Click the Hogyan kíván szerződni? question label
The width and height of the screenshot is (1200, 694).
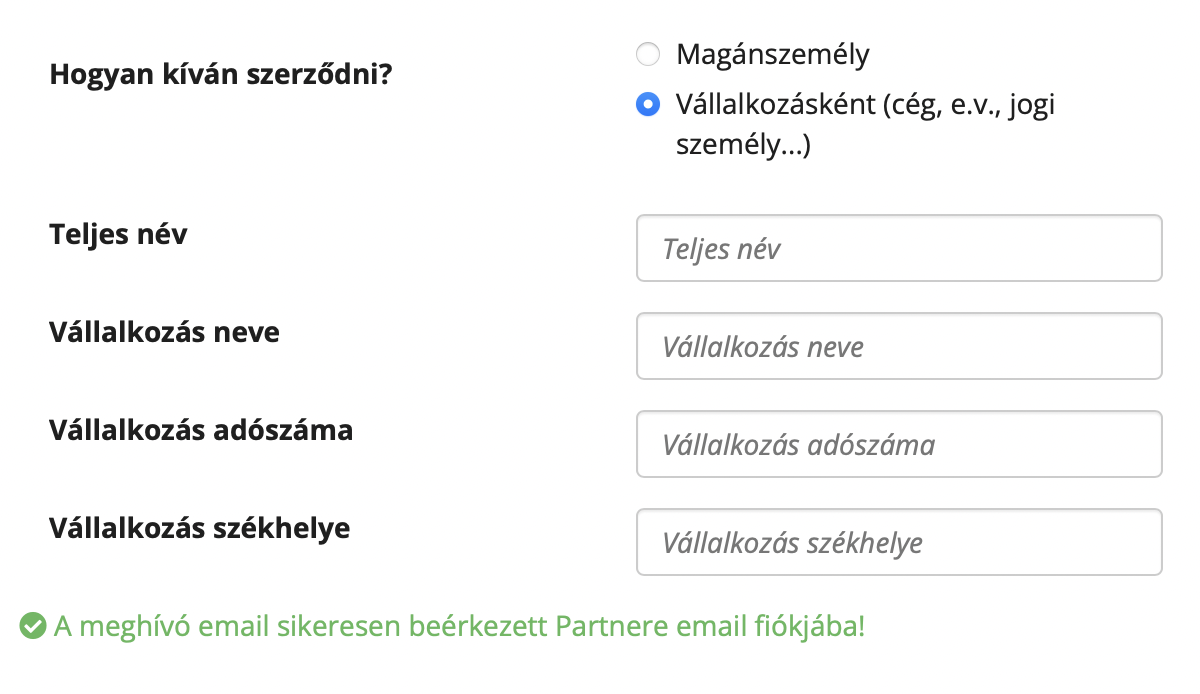tap(220, 75)
